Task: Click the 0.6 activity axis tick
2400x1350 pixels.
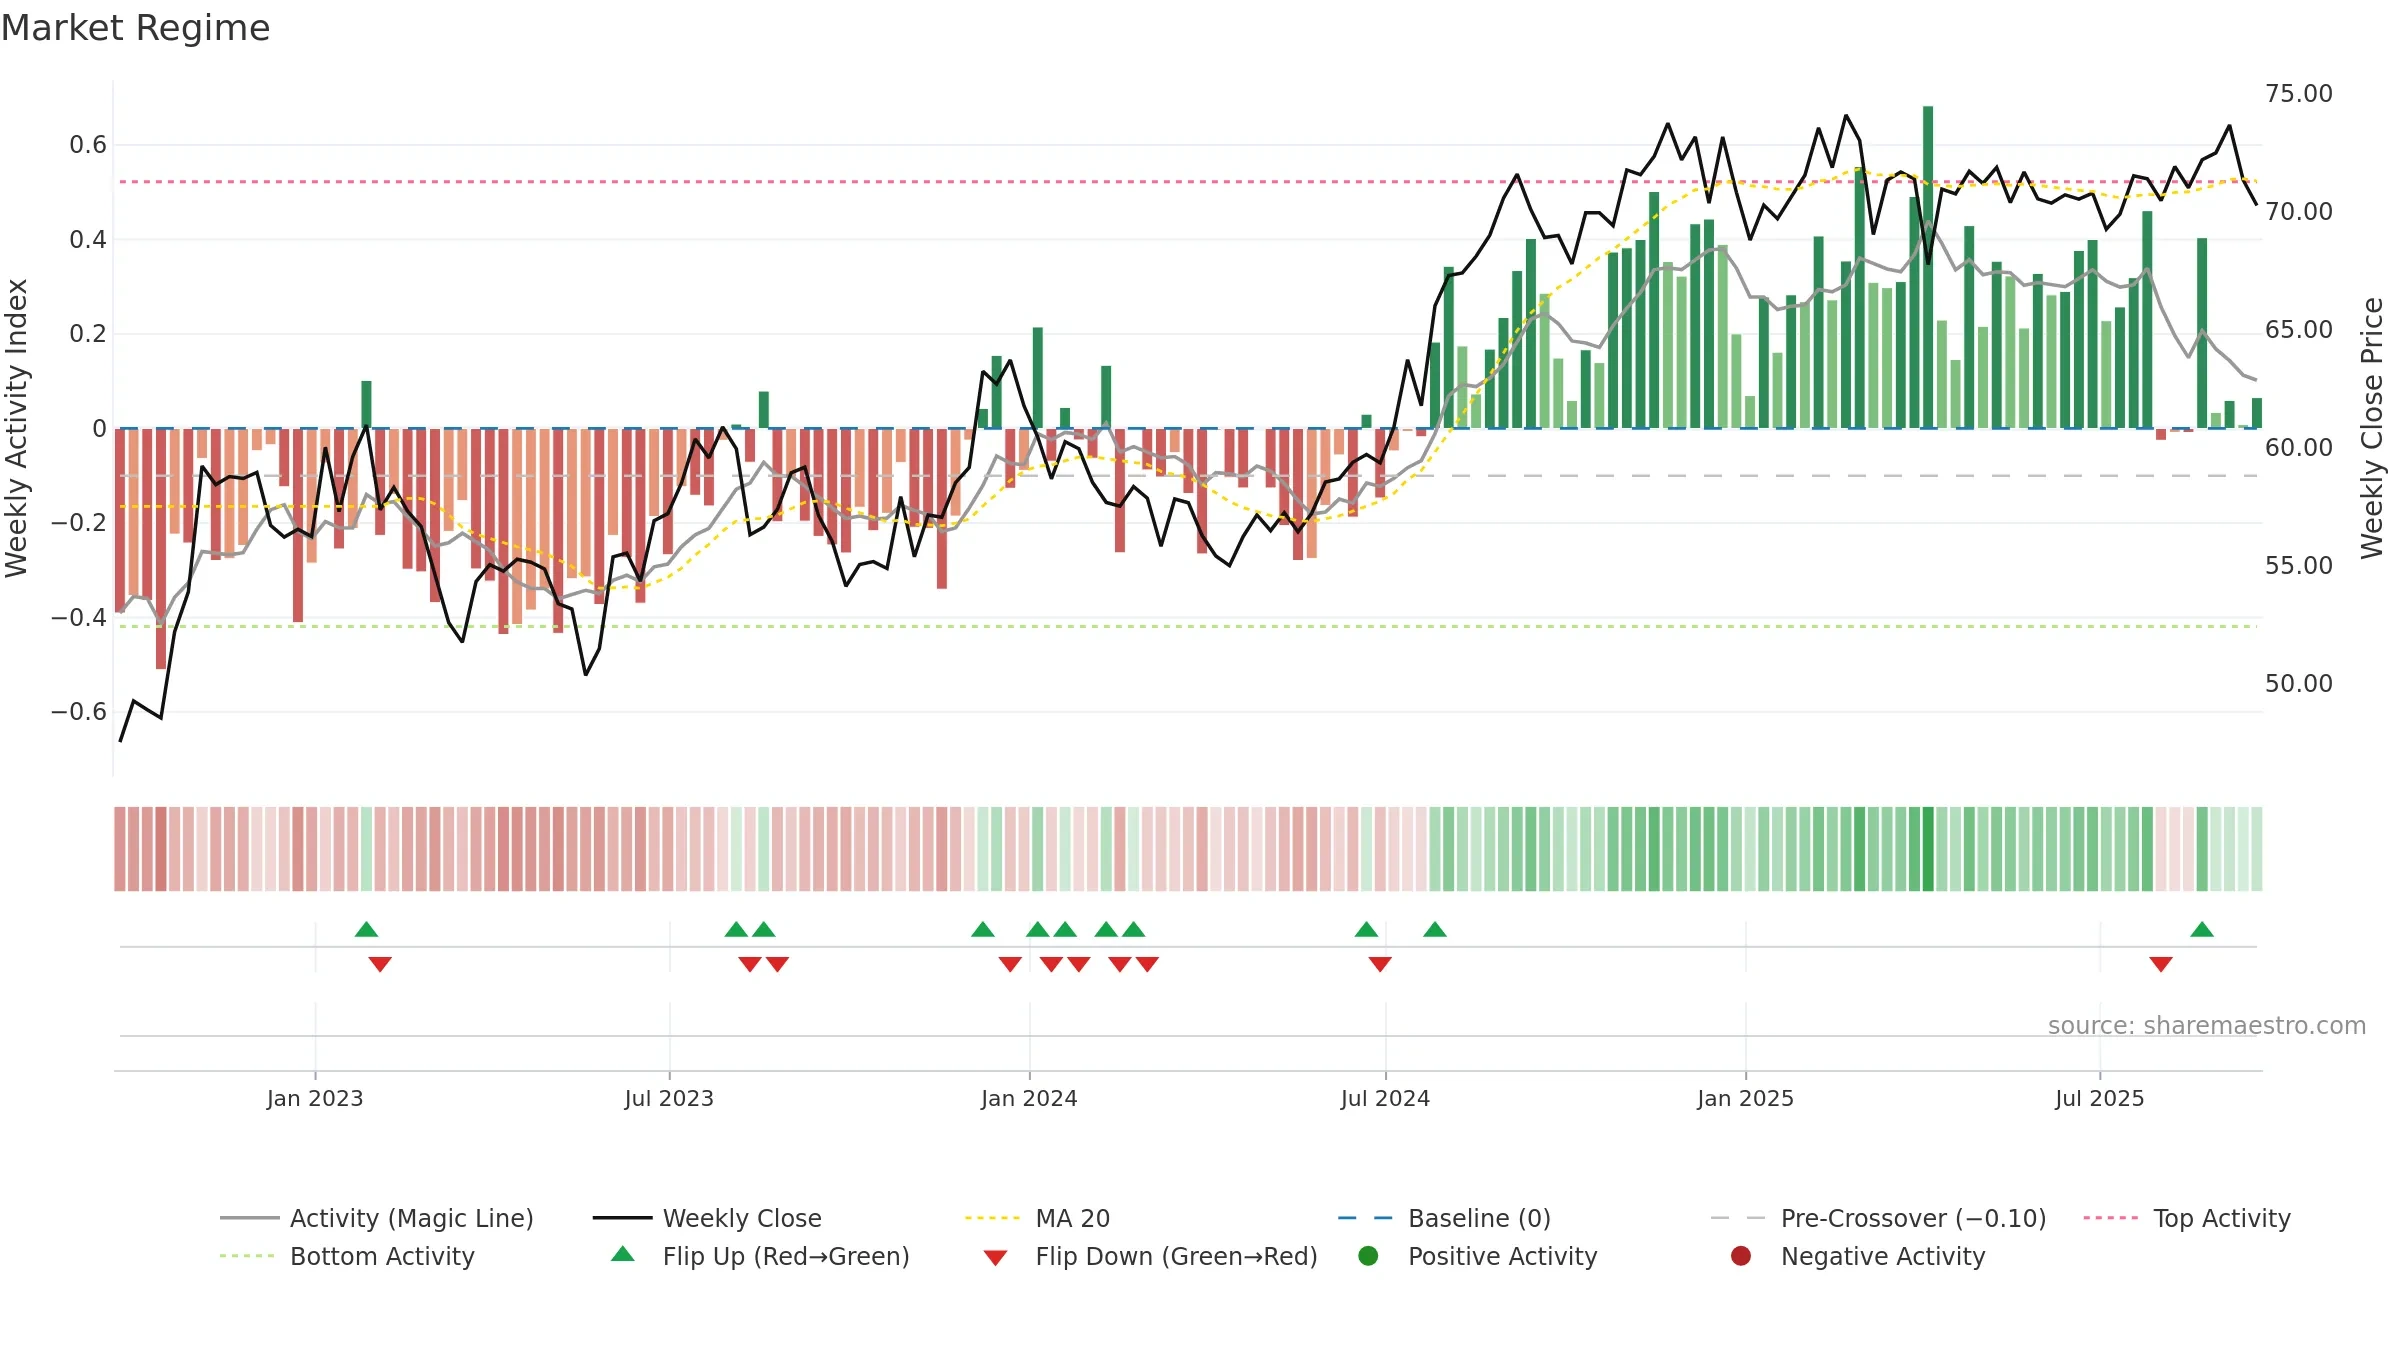Action: coord(88,145)
